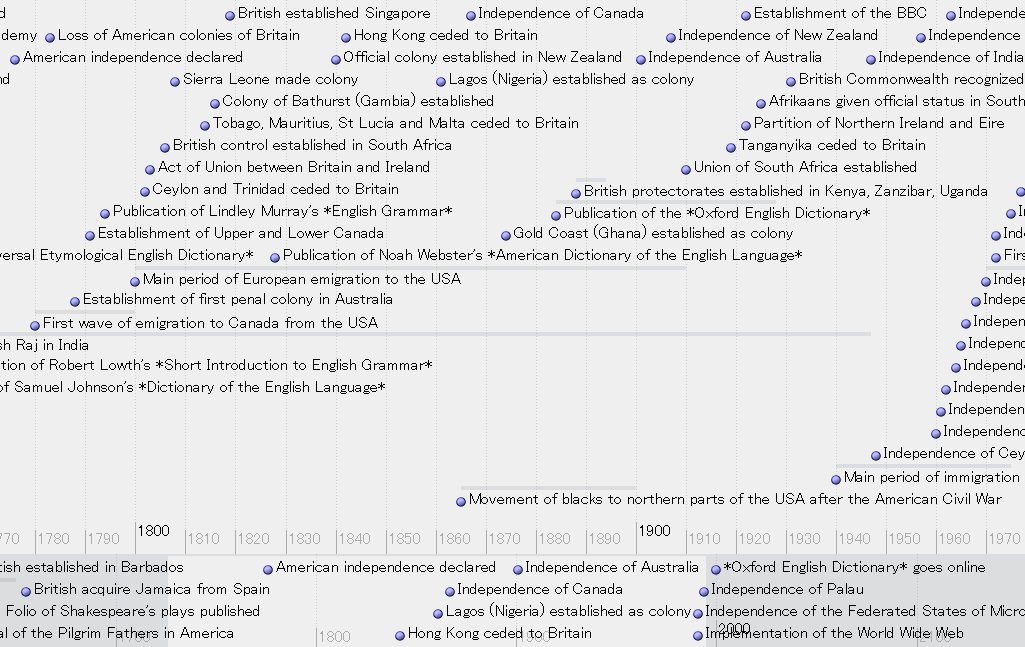The image size is (1025, 647).
Task: Click the dot for Noah Webster's dictionary publication
Action: point(275,257)
